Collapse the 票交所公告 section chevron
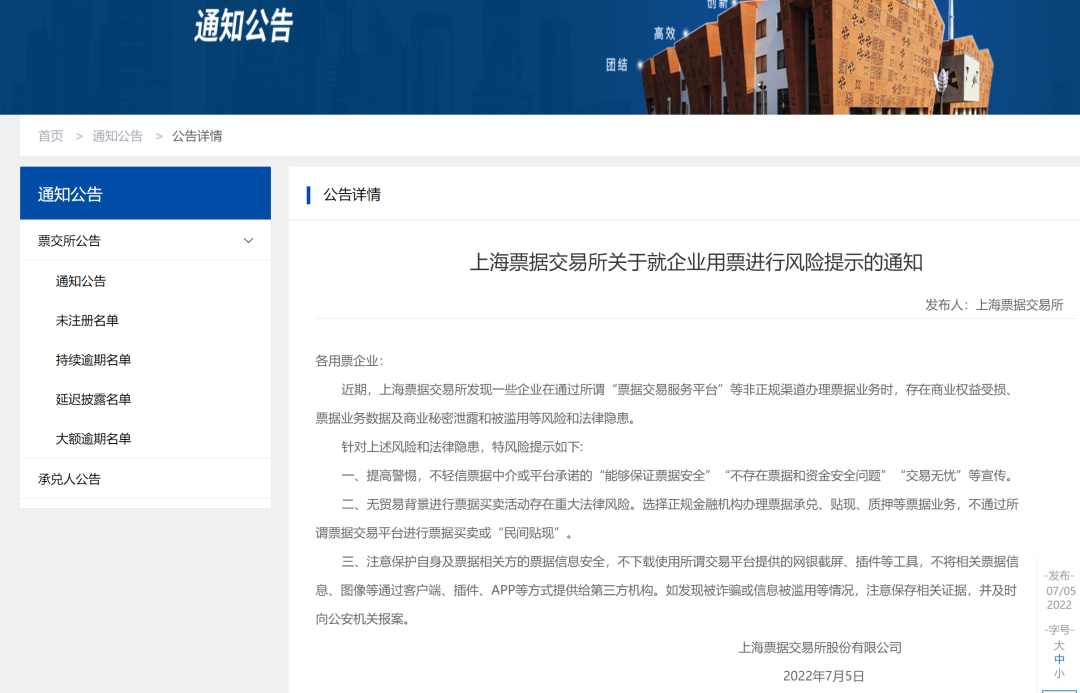 click(x=249, y=240)
